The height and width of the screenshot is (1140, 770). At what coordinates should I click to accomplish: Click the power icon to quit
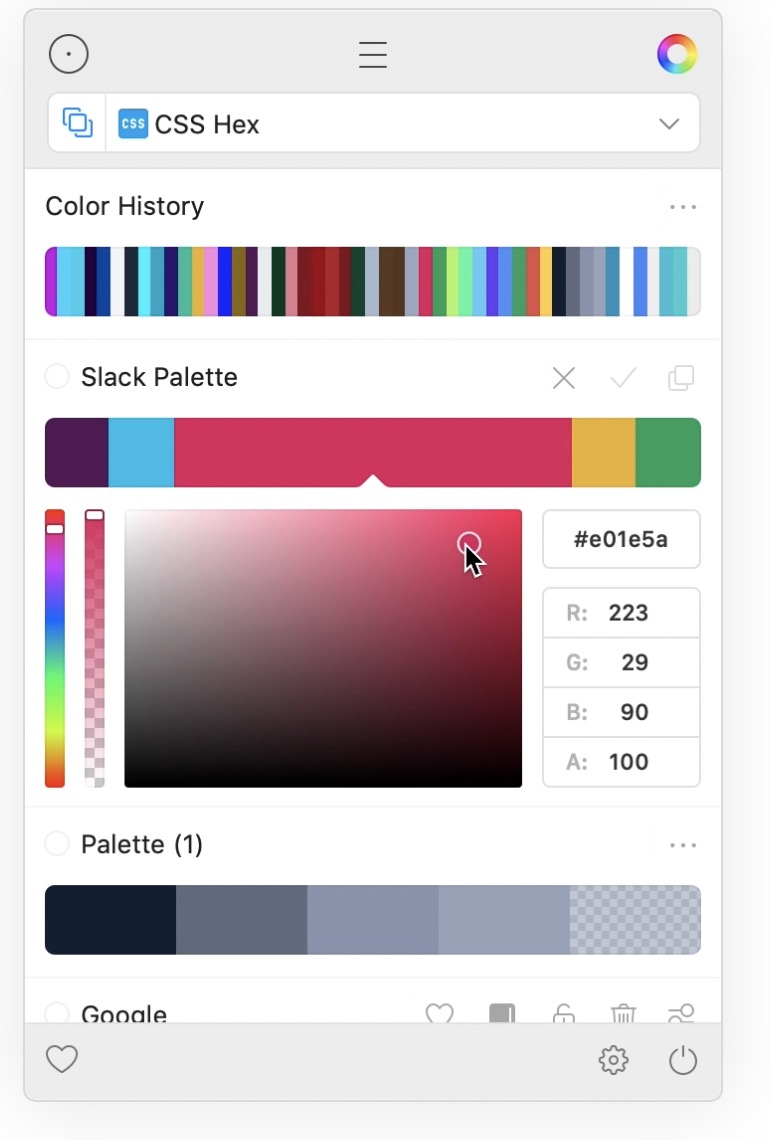(683, 1060)
